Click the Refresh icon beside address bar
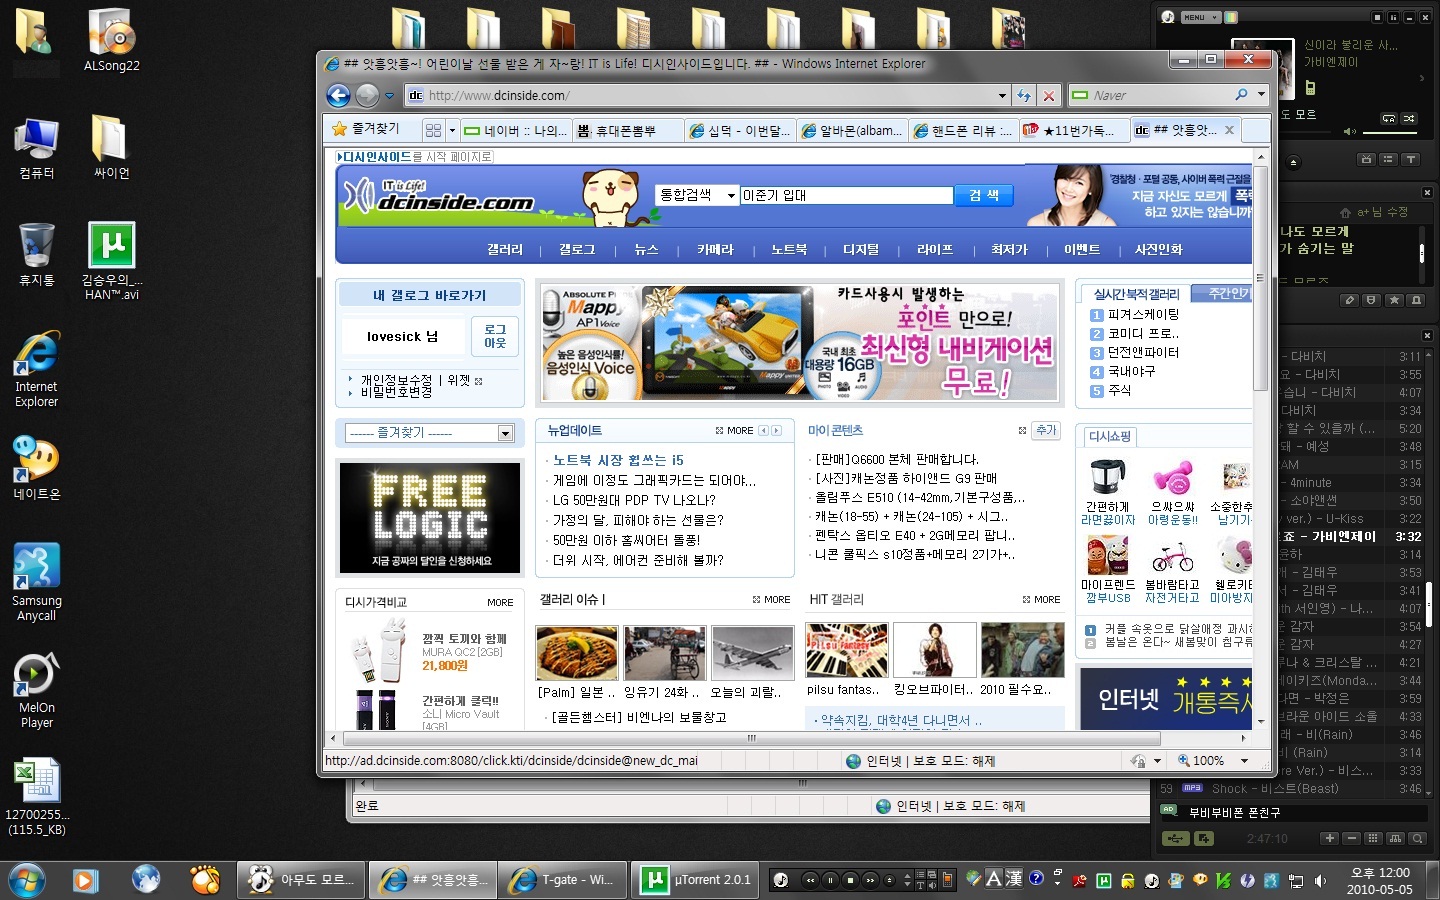 (x=1024, y=95)
